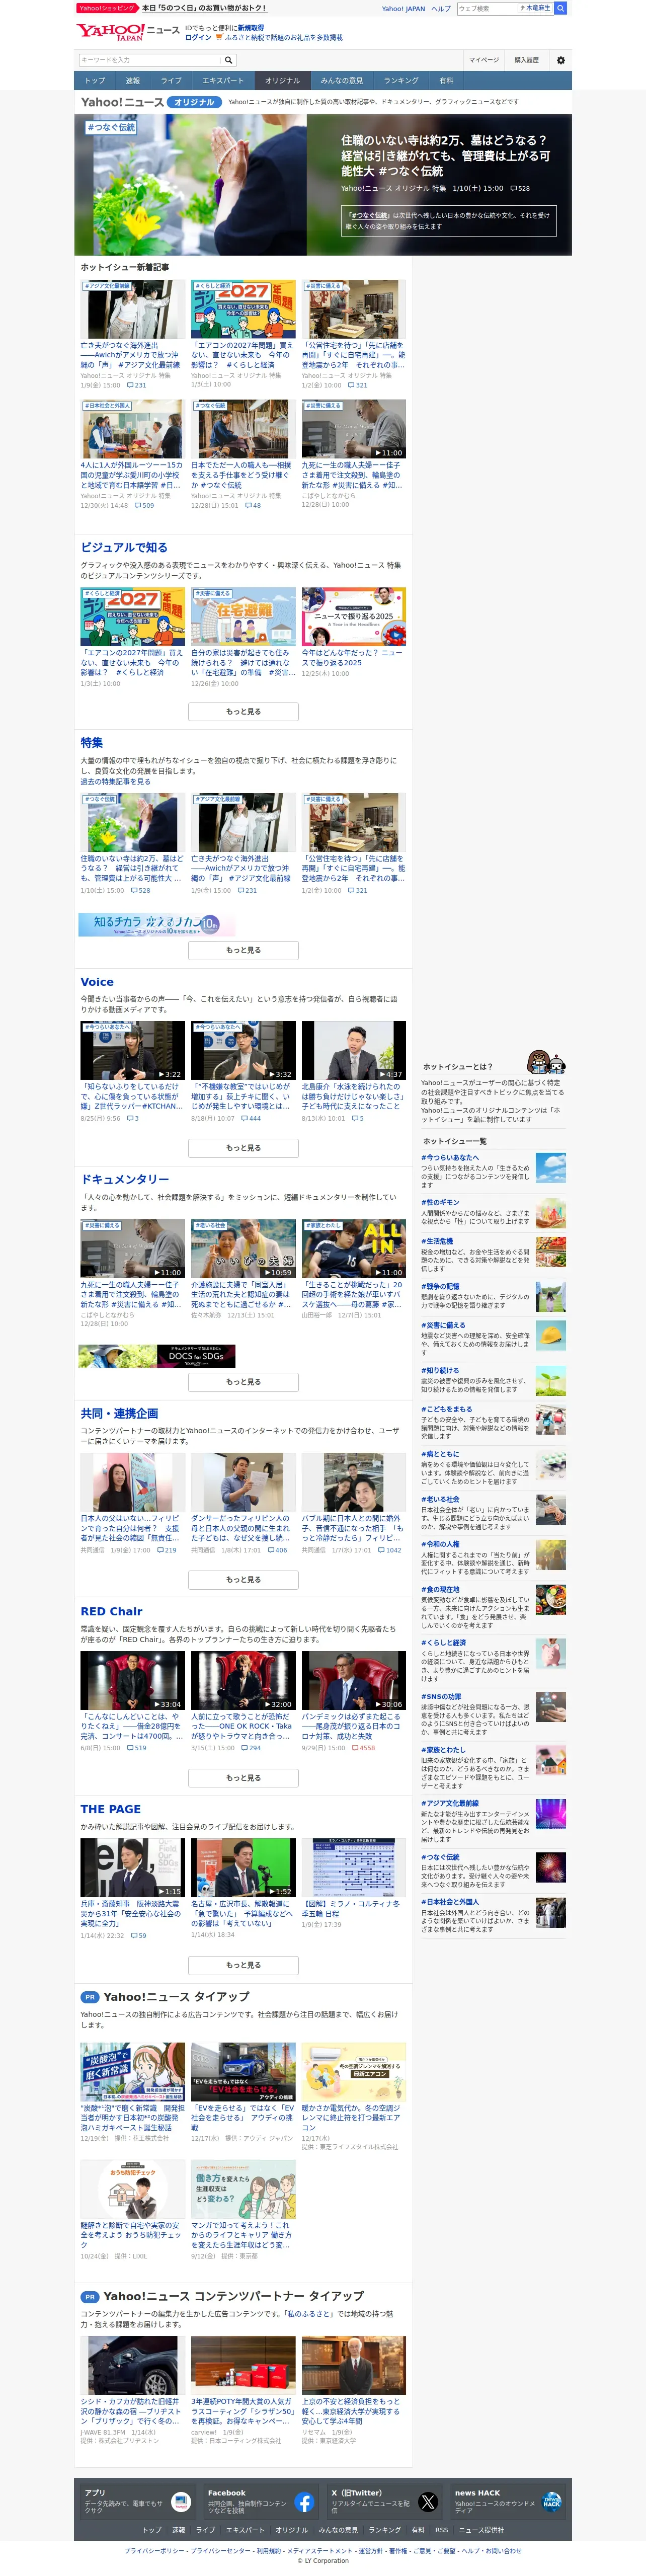Open the #生活危機 hot issue link
Screen dimensions: 646x2576
tap(437, 1241)
